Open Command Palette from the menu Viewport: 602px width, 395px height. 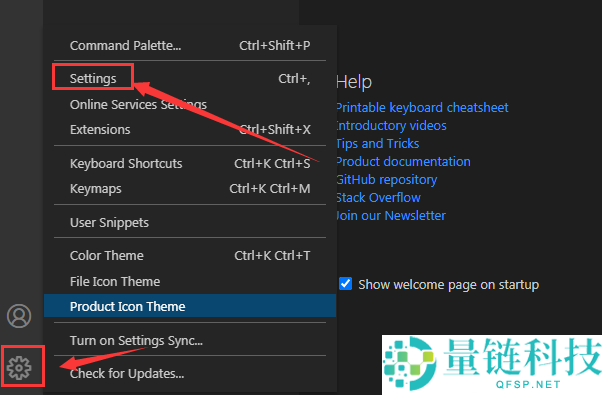(x=190, y=45)
